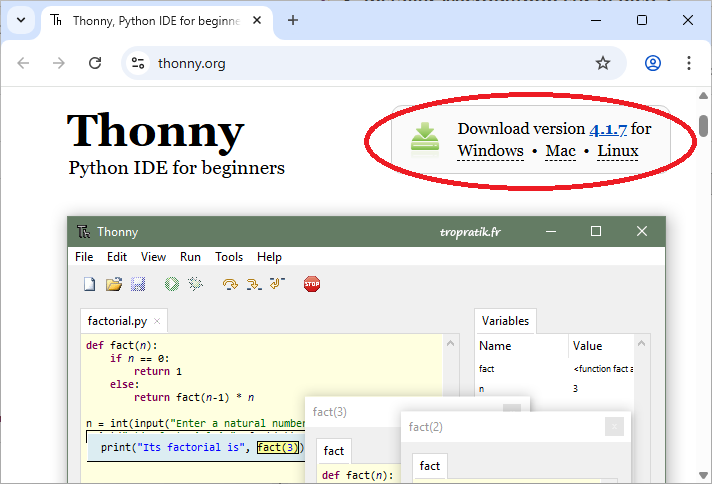Screen dimensions: 712x484
Task: Click the Windows download link
Action: [x=490, y=151]
